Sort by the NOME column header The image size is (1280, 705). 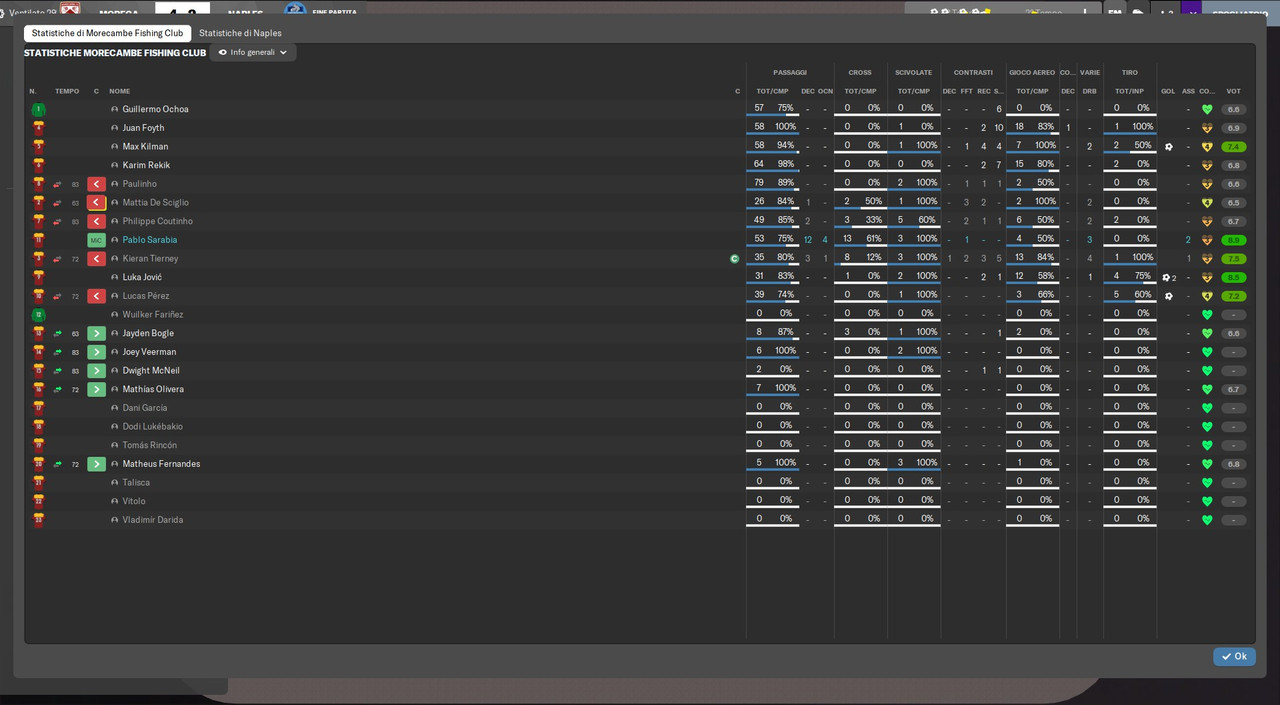click(x=120, y=91)
